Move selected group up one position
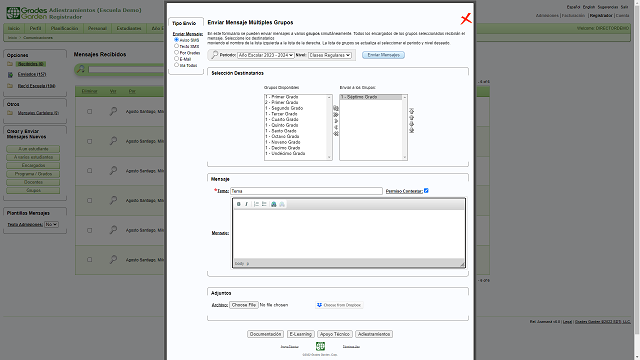This screenshot has height=360, width=640. pyautogui.click(x=411, y=118)
